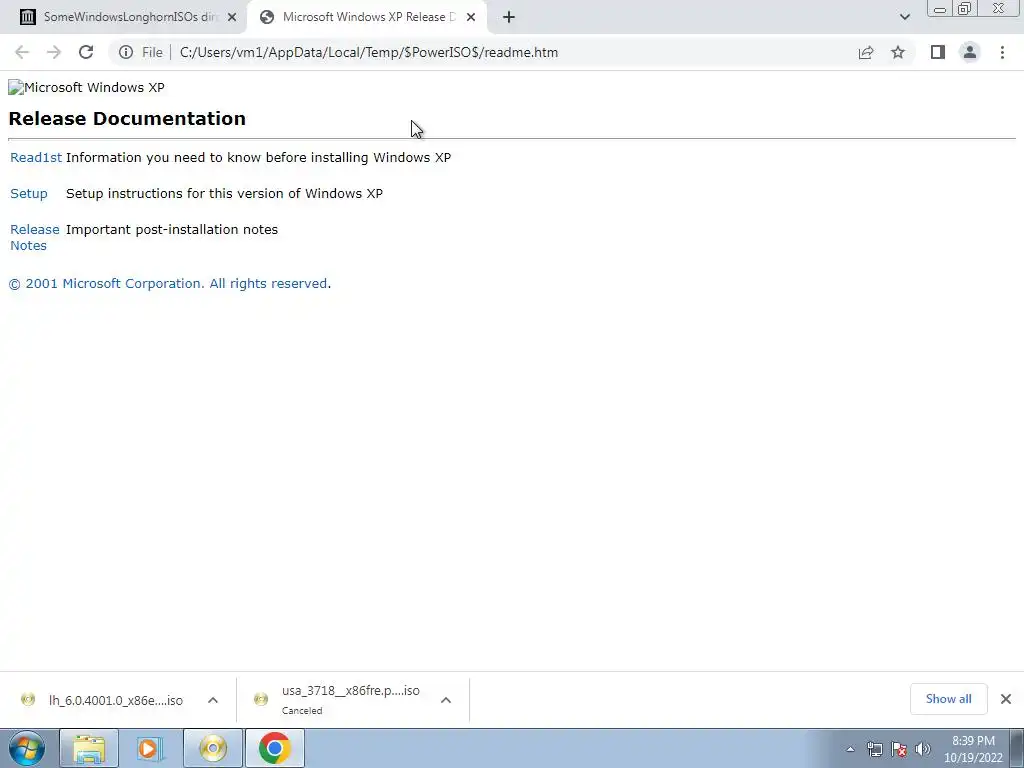Click text "Information you need to know before installing"

(217, 157)
